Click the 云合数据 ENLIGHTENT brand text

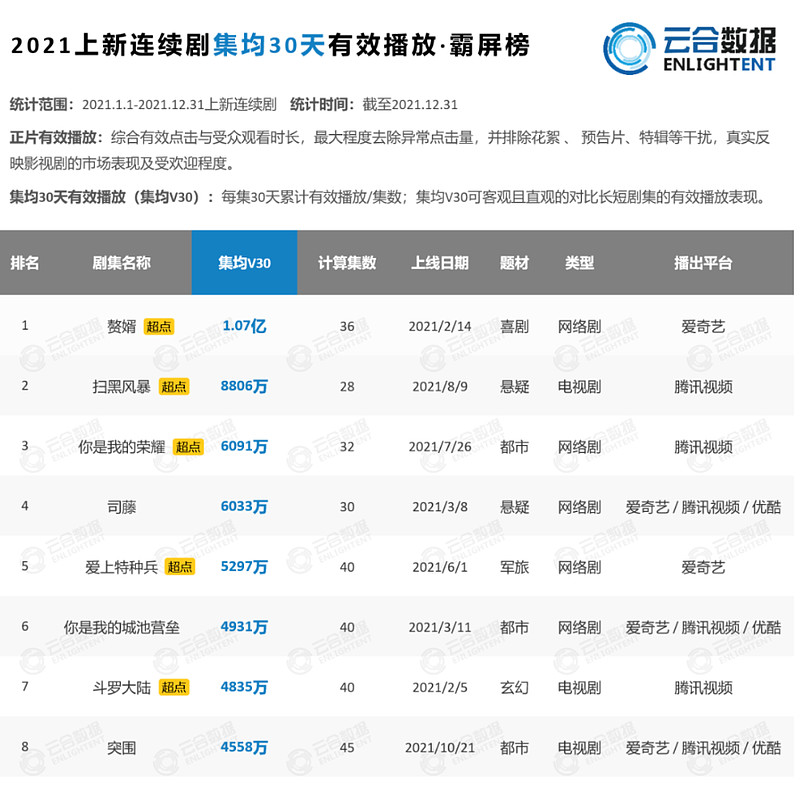coord(719,48)
